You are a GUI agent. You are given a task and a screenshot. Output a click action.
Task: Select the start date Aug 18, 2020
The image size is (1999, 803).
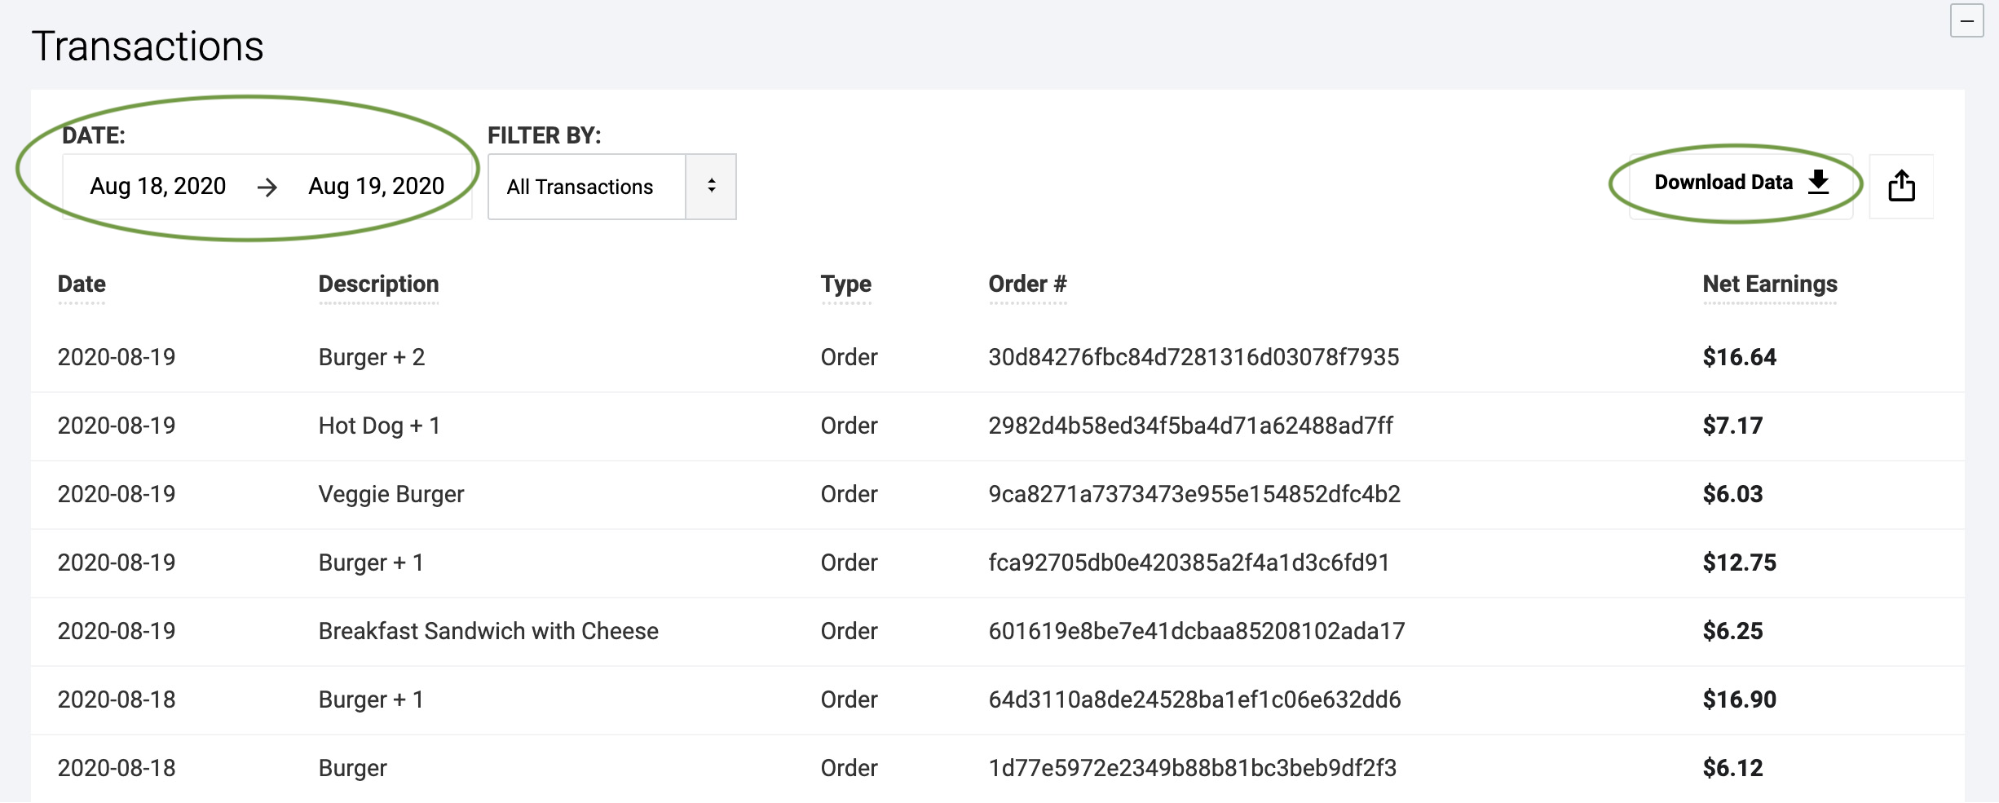[x=158, y=187]
